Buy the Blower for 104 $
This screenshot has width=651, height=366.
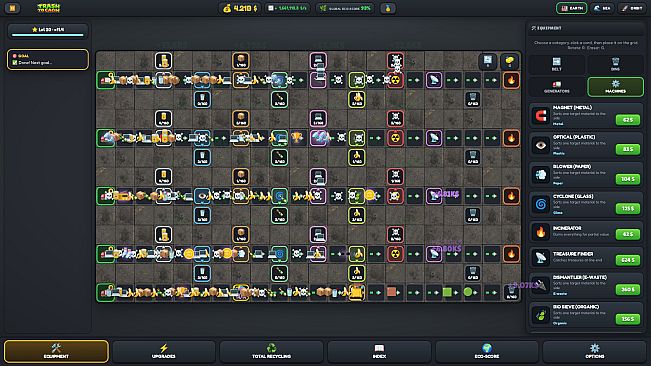pos(627,179)
